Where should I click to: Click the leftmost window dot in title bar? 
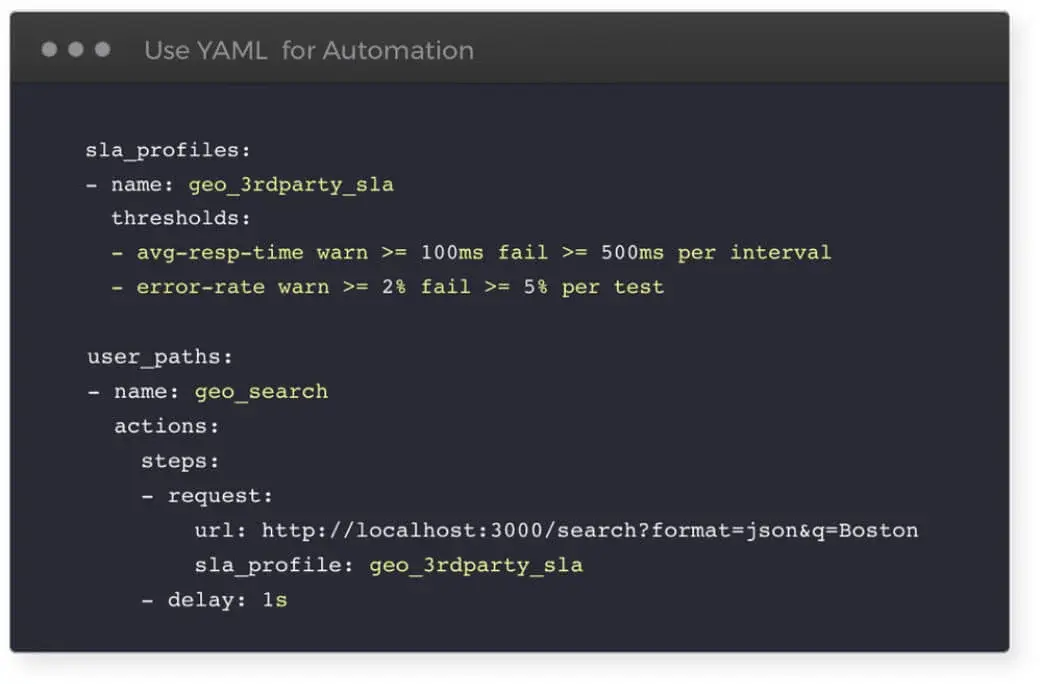pos(49,50)
